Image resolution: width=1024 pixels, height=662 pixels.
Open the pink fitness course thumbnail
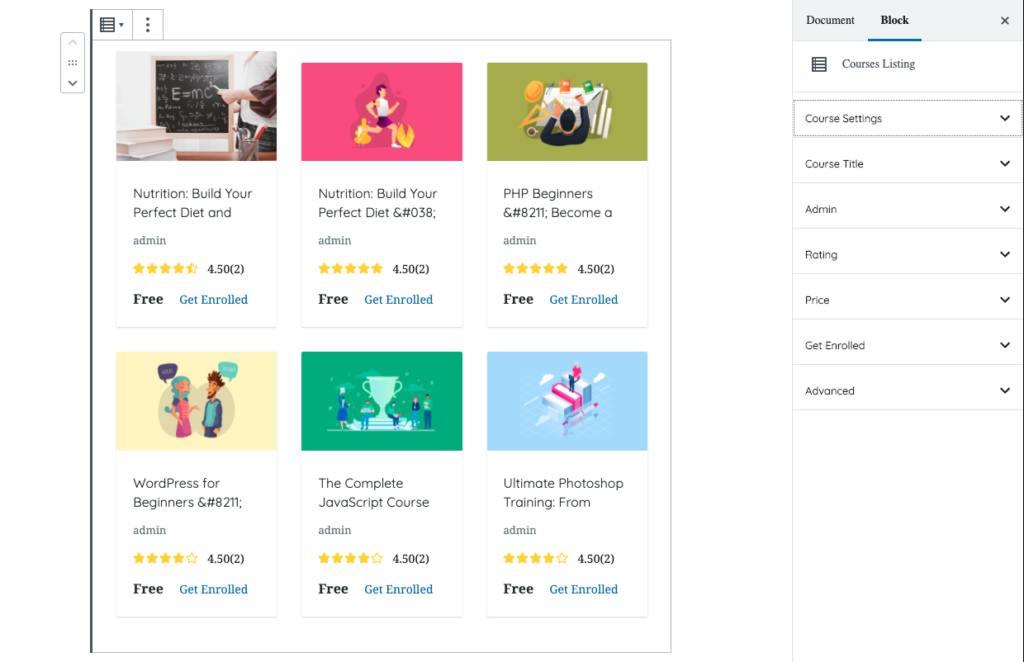381,112
